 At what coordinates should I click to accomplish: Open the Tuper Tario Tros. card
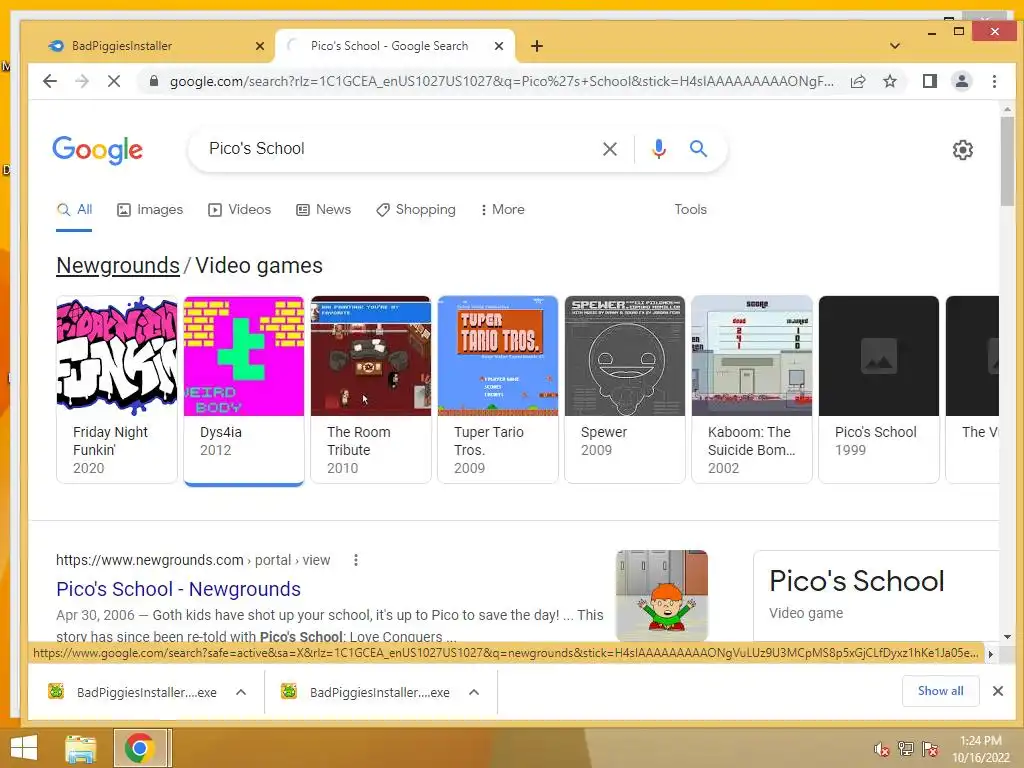click(x=498, y=389)
